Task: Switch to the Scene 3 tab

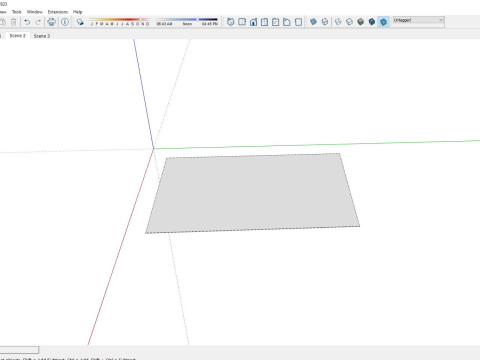Action: 42,36
